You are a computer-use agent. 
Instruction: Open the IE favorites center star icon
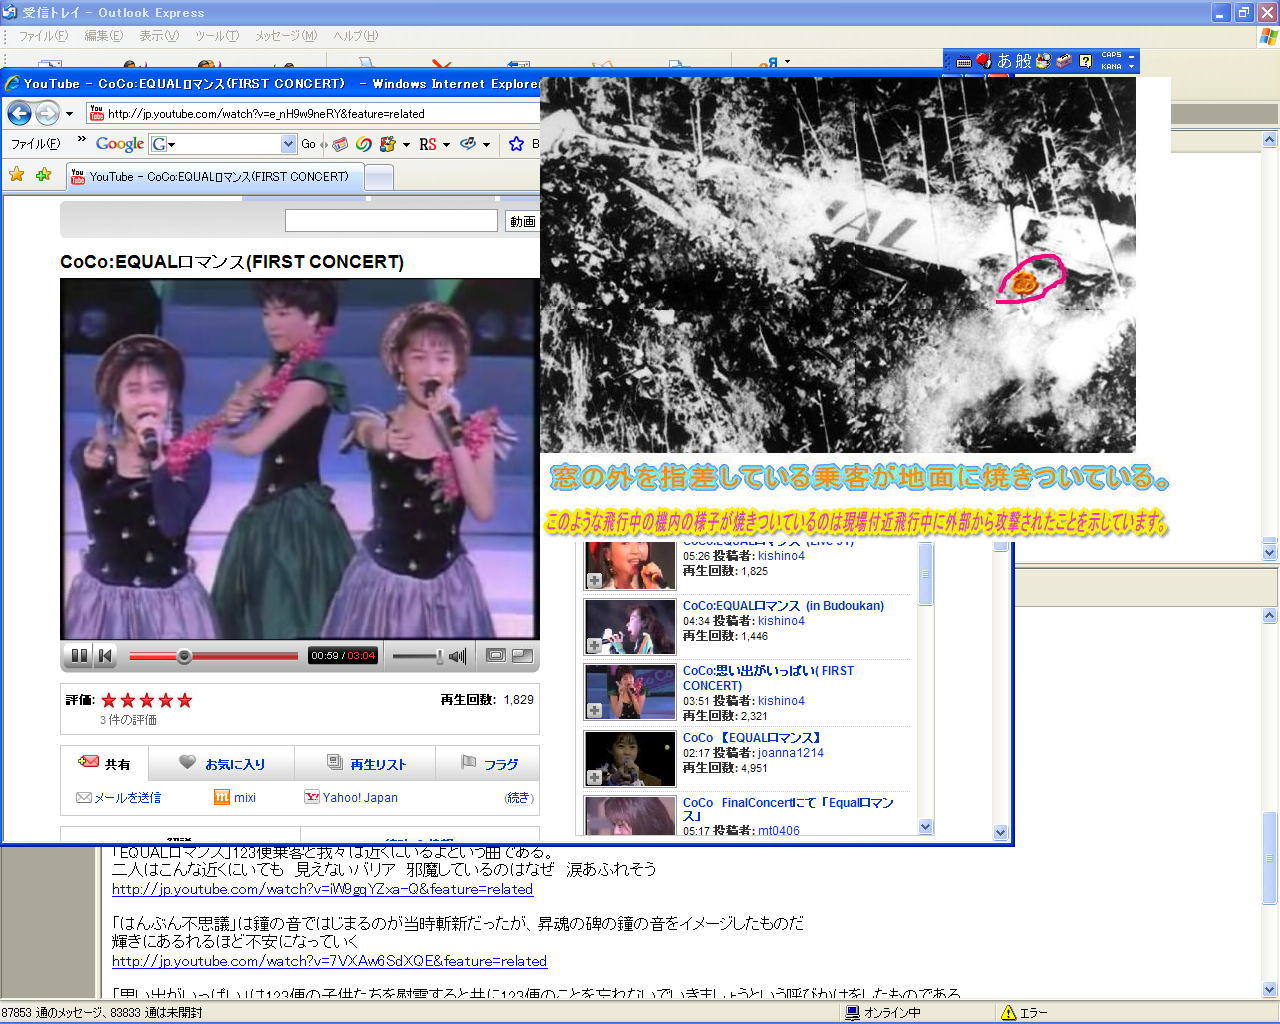click(x=16, y=175)
